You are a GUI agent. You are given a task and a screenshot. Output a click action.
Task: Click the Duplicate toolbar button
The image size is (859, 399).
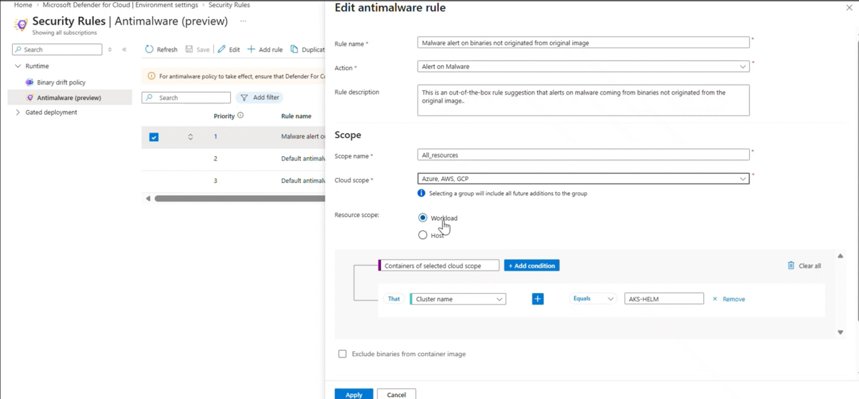307,49
